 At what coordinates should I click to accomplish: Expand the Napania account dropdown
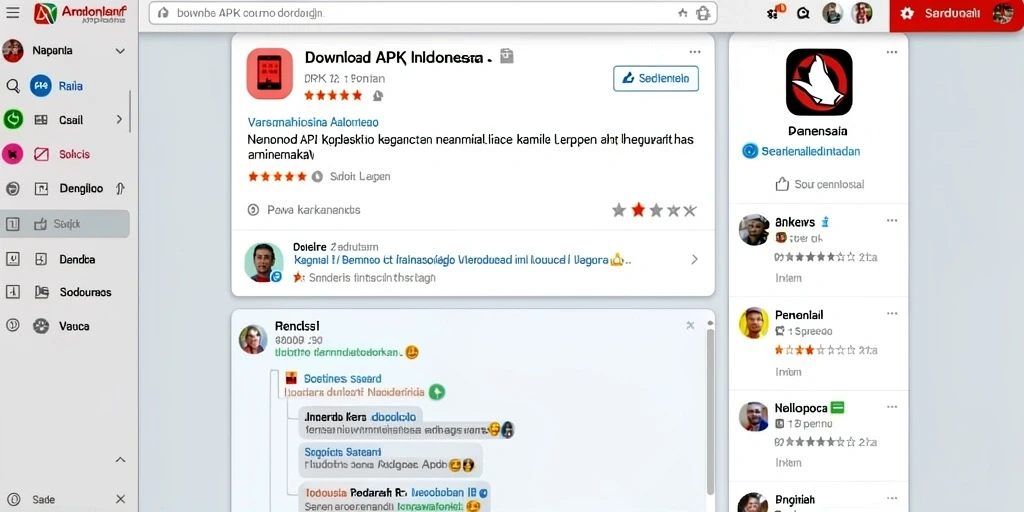(x=120, y=51)
